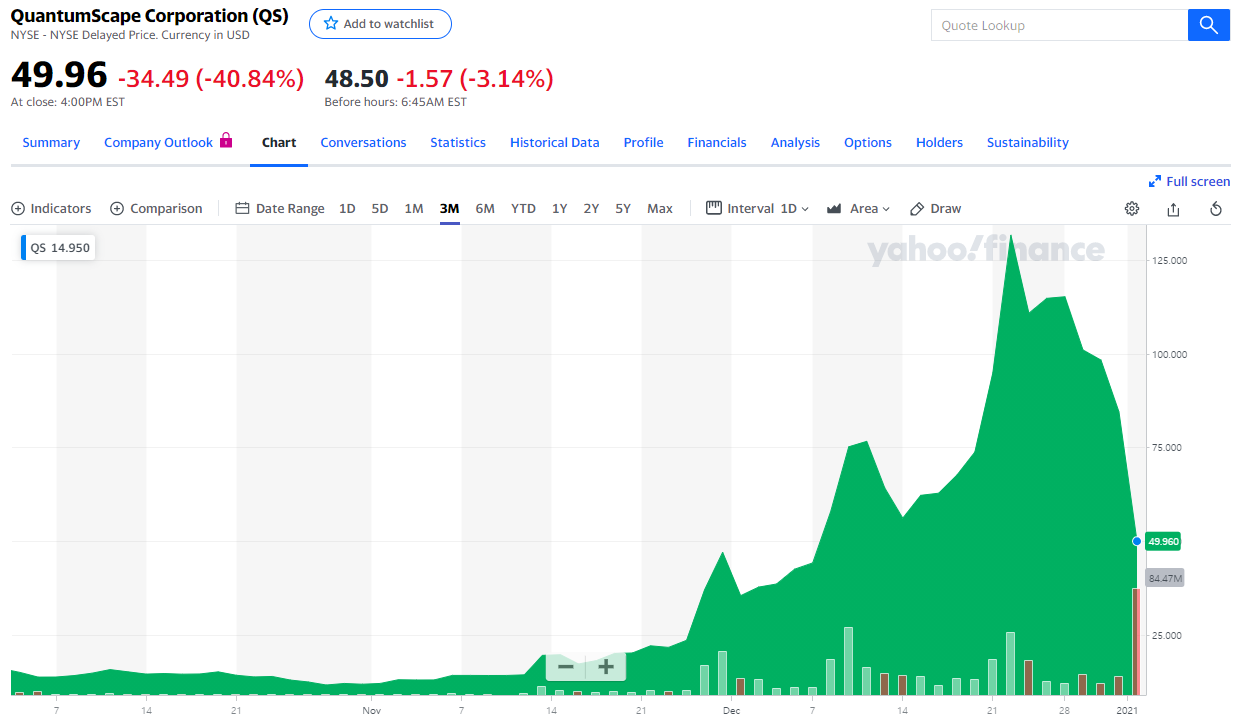The width and height of the screenshot is (1247, 724).
Task: Click the -1.57 (-3.14%) pre-market change
Action: pyautogui.click(x=475, y=78)
